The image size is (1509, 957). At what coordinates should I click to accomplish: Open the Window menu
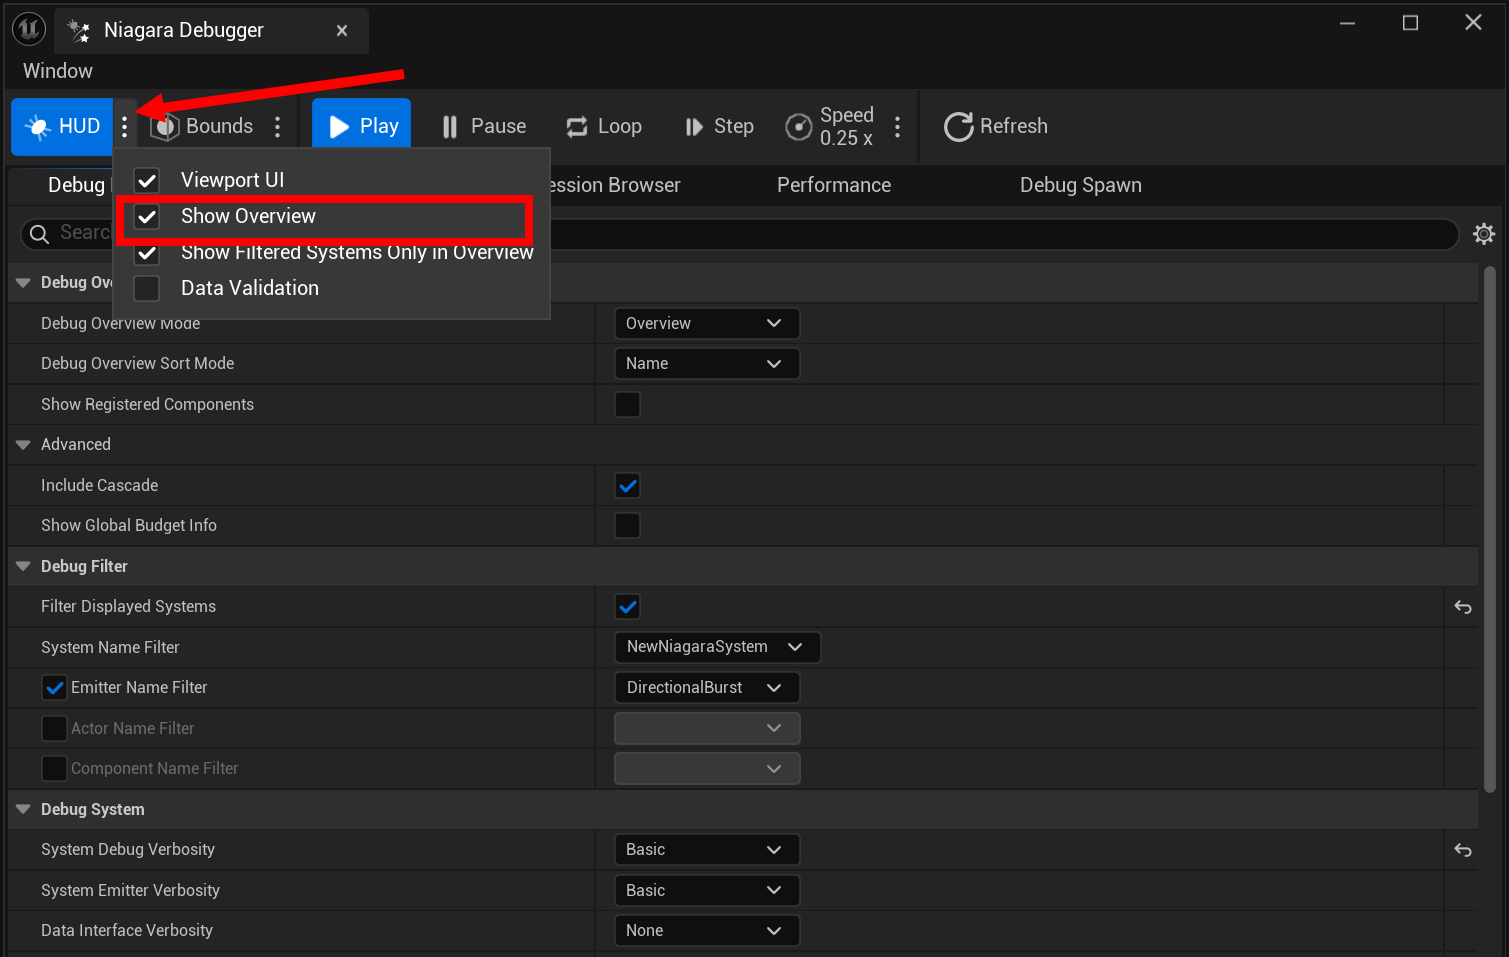(58, 71)
